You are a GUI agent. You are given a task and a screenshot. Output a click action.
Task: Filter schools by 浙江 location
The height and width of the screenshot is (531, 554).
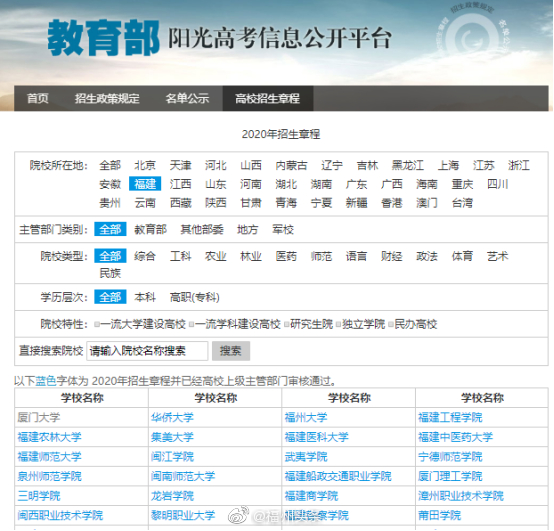(519, 165)
